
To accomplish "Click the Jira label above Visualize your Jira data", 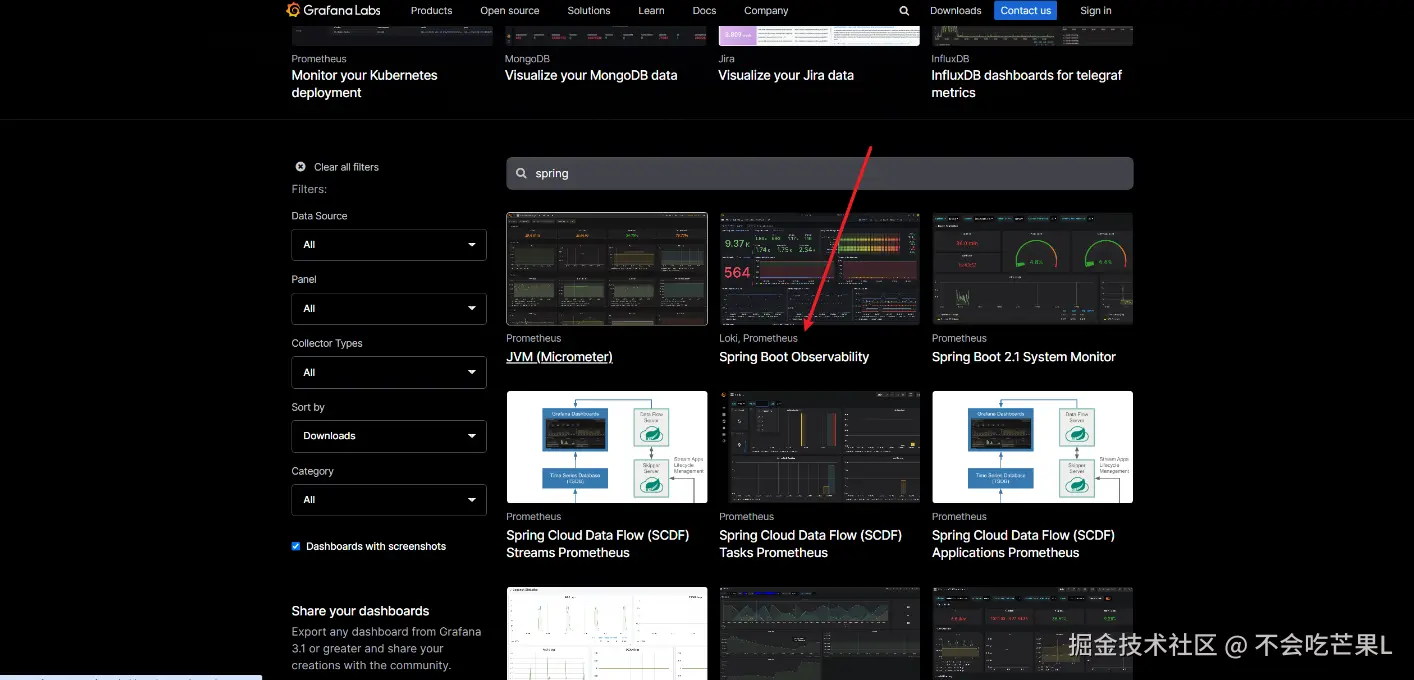I will (x=726, y=59).
